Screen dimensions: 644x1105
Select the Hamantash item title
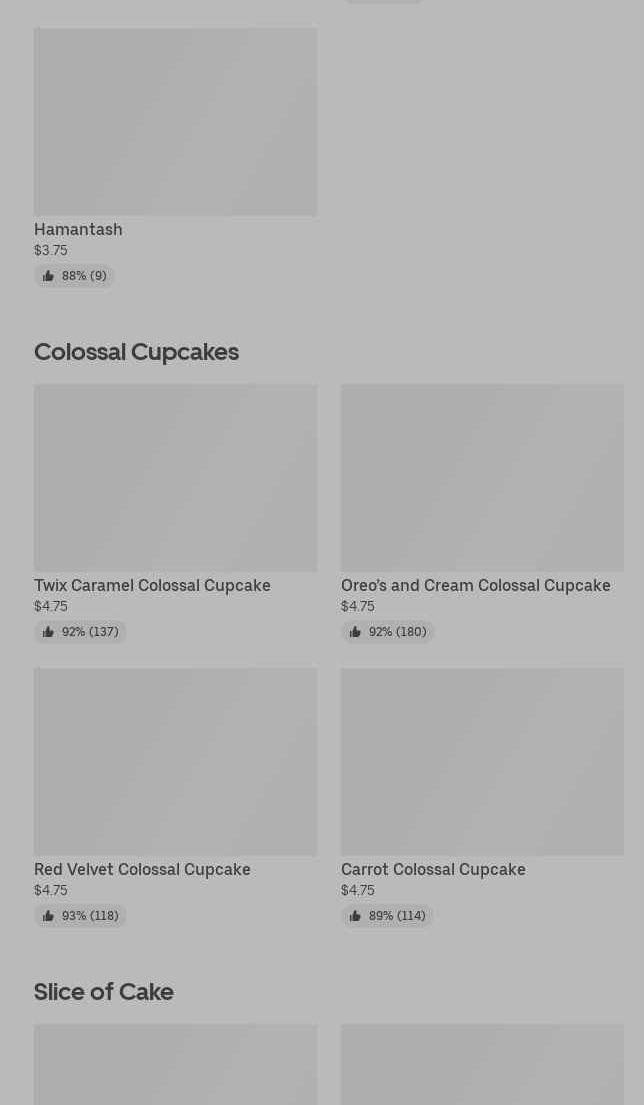tap(78, 229)
